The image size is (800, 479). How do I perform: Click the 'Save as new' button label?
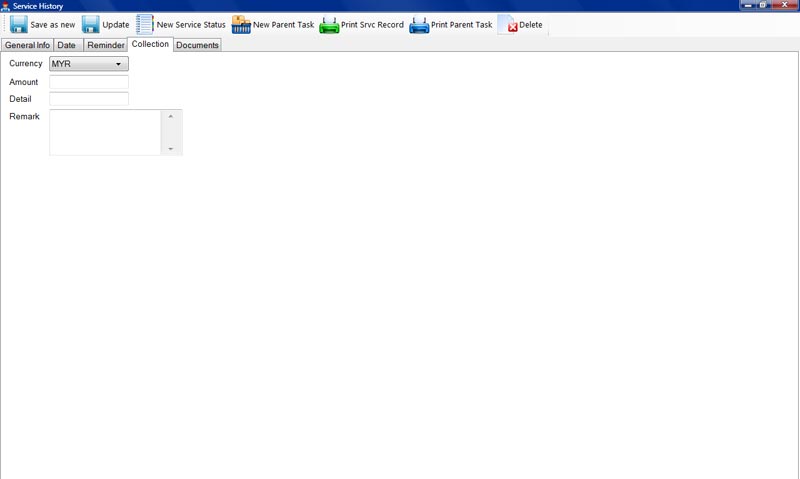coord(53,25)
